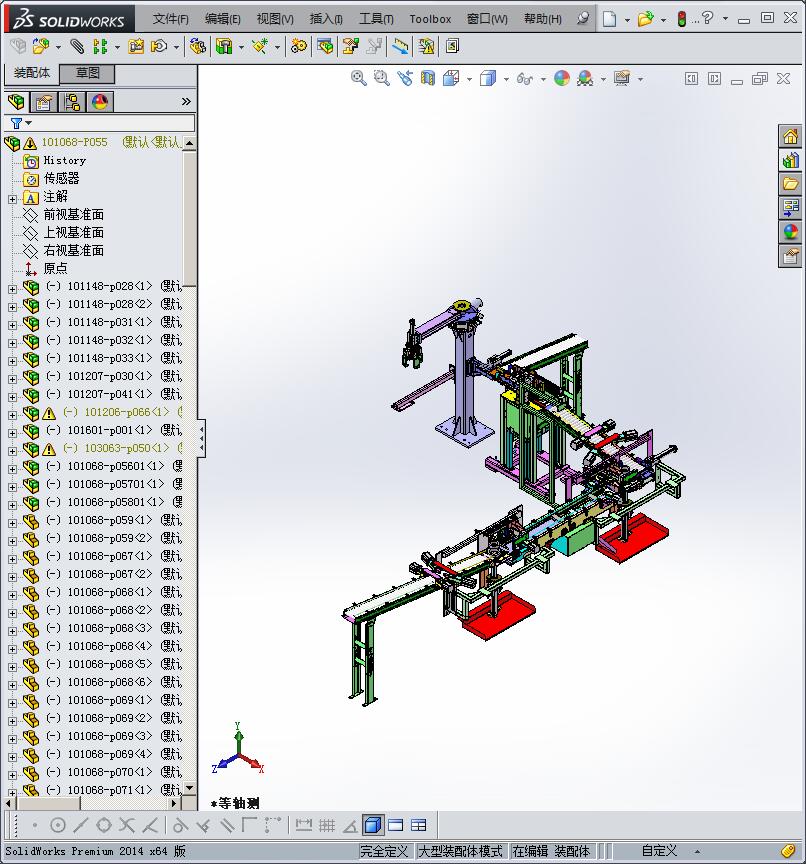Open the PropertyManager tab icon
The height and width of the screenshot is (864, 806).
(44, 102)
